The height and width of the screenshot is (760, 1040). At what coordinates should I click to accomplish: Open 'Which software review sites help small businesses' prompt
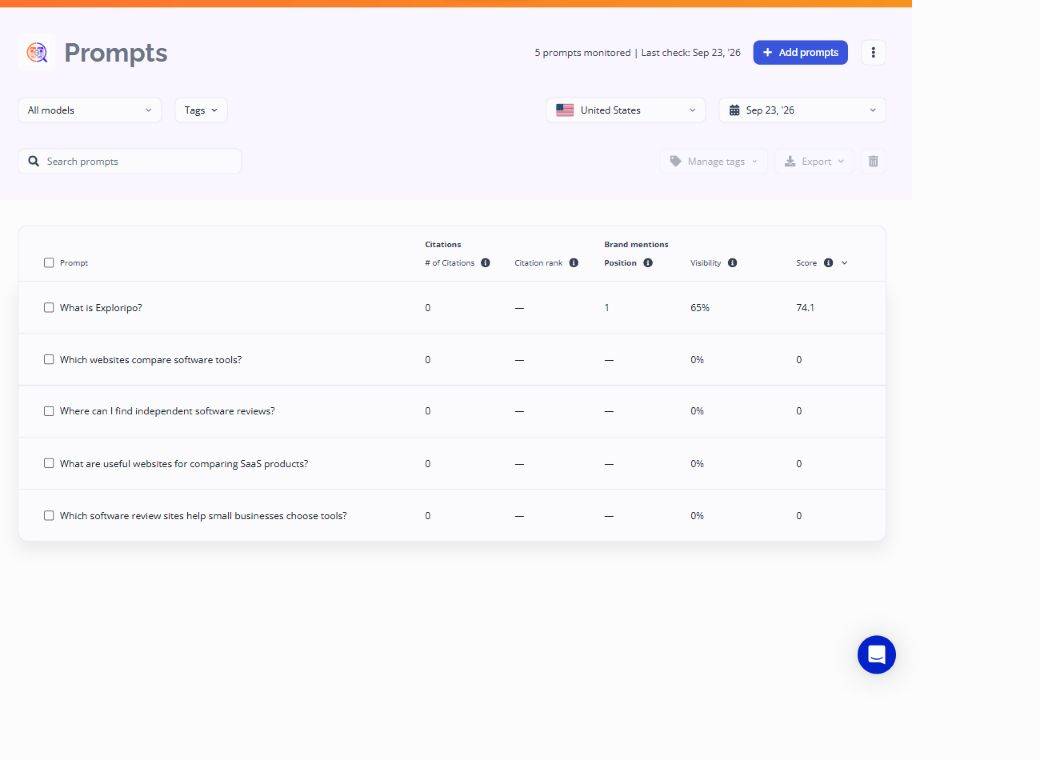point(203,515)
